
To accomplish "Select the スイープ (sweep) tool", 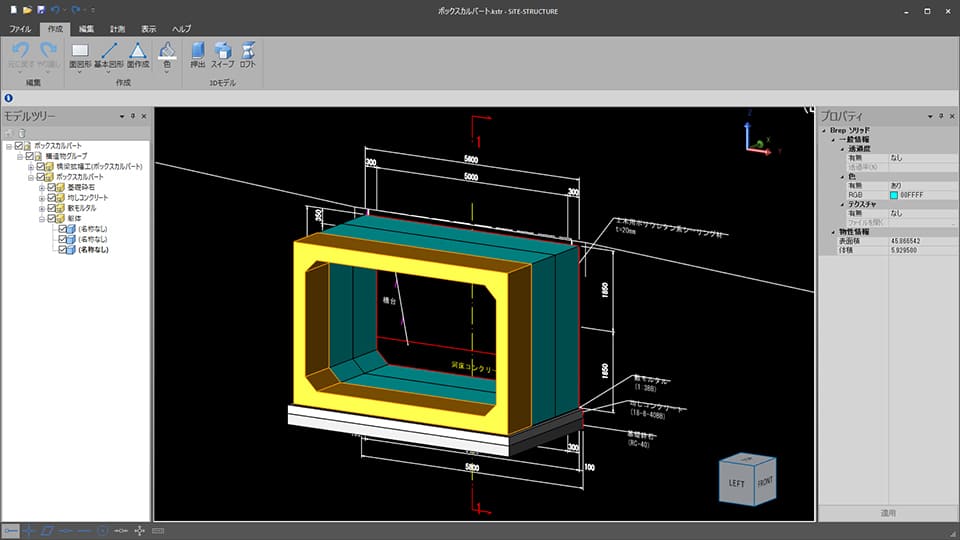I will click(223, 54).
